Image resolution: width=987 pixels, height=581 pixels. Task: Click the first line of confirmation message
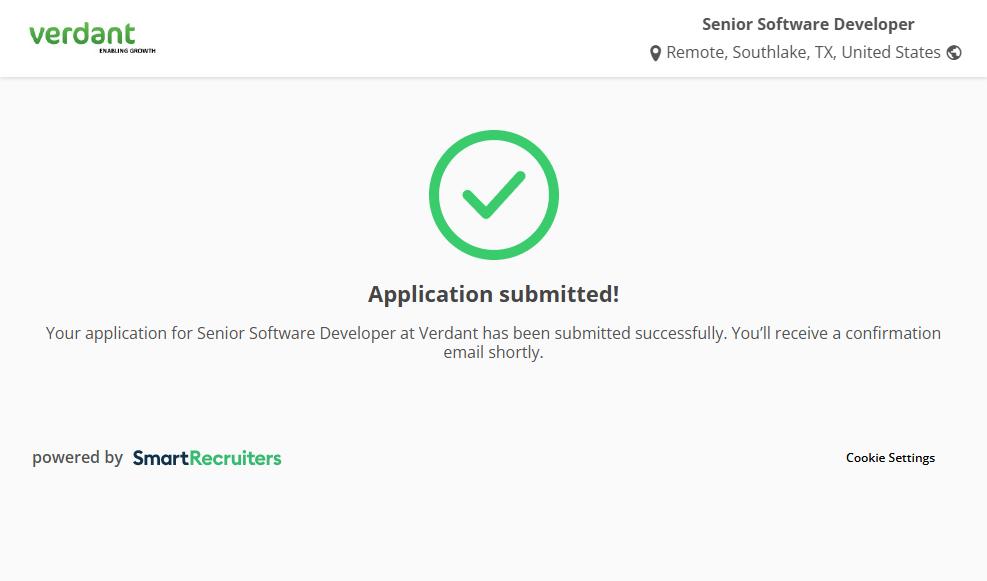(493, 333)
